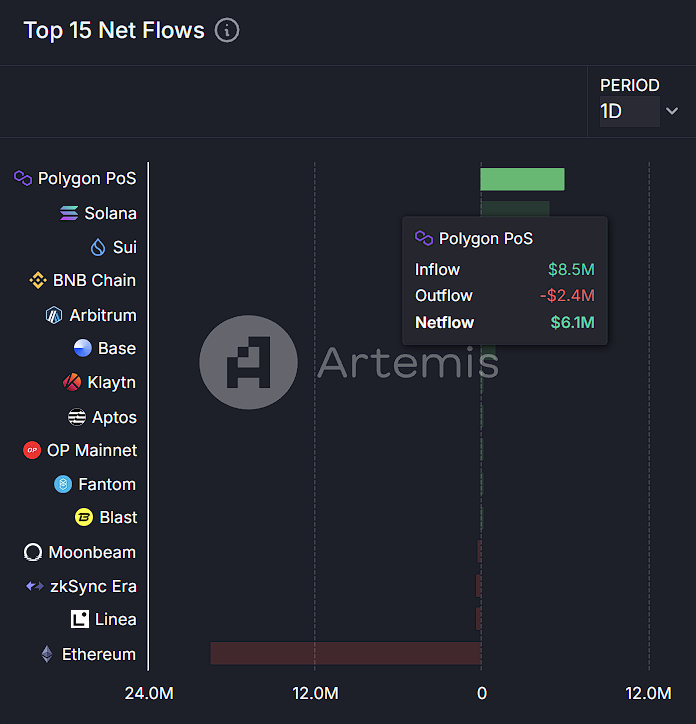Click the red Ethereum outflow bar
The image size is (696, 724).
[345, 653]
